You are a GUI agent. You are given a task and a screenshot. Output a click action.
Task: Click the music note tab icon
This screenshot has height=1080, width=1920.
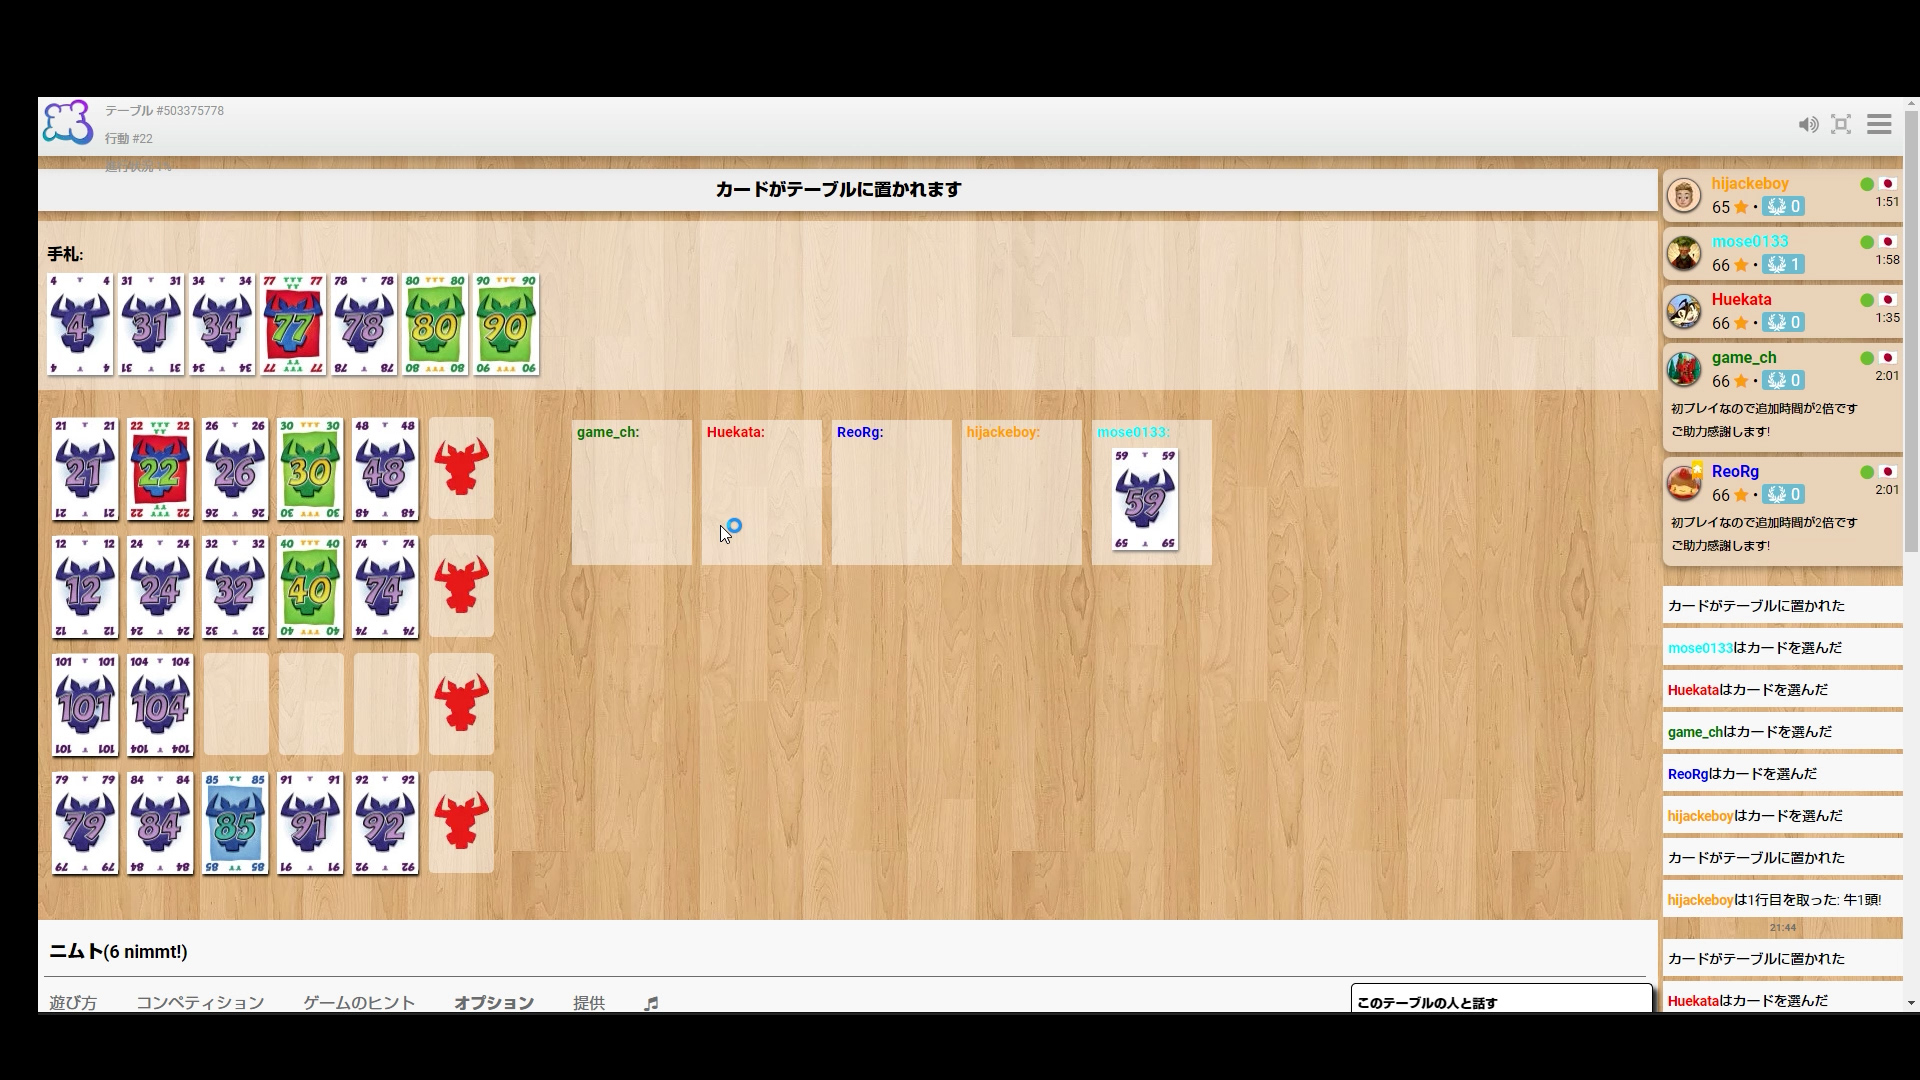651,1003
